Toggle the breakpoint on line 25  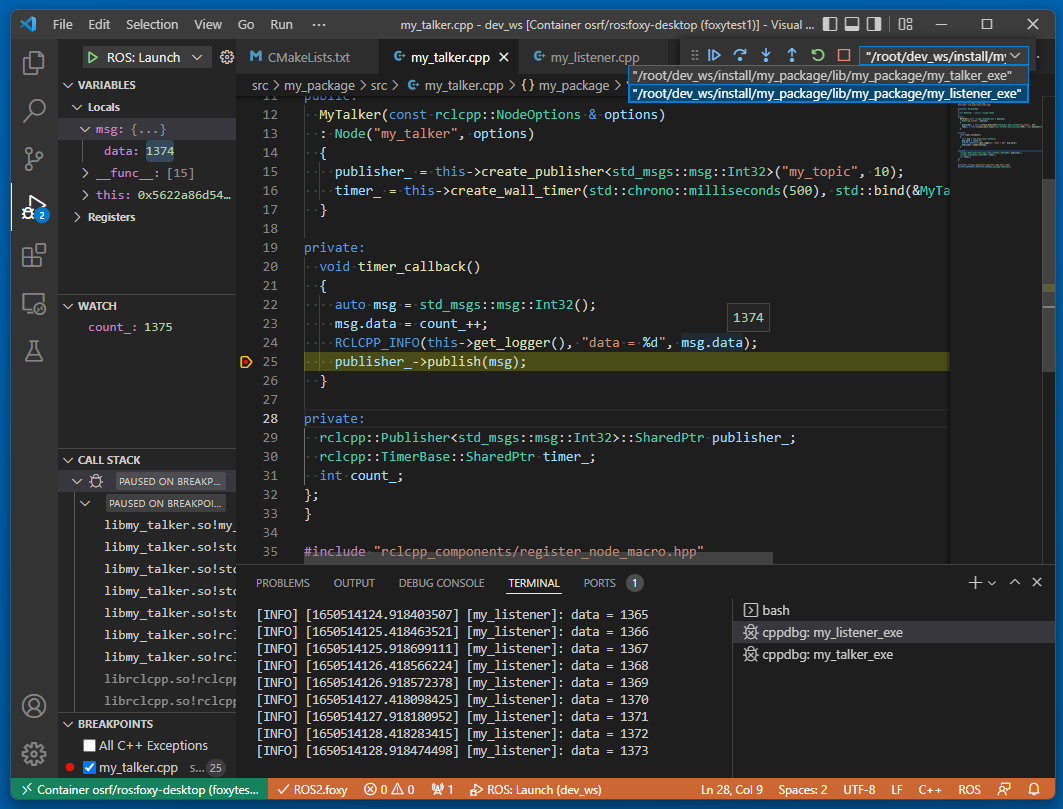246,361
